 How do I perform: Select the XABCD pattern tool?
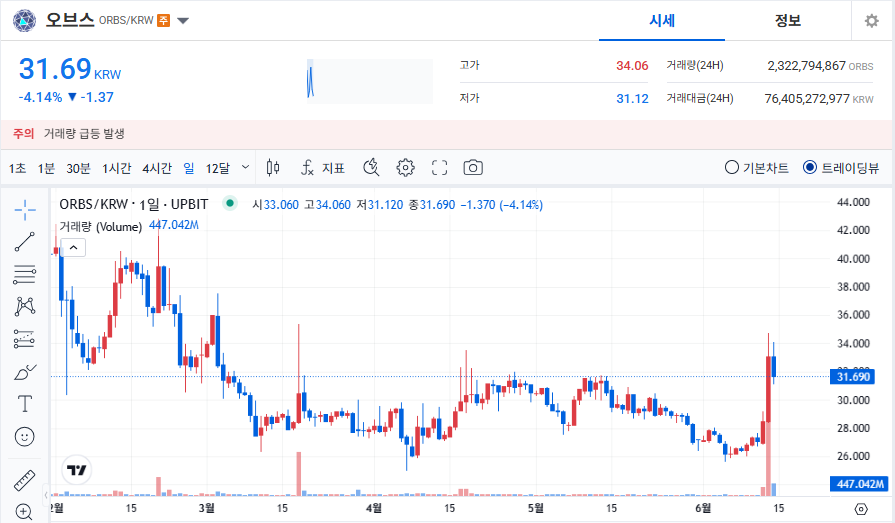pos(25,307)
